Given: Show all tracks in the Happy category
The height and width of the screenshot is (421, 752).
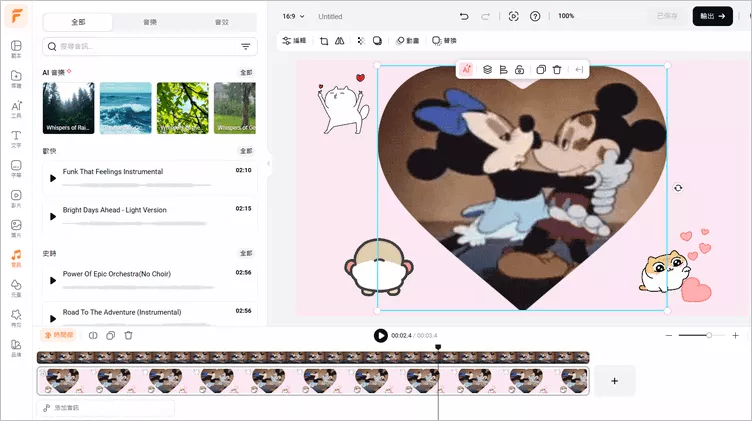Looking at the screenshot, I should pyautogui.click(x=246, y=151).
